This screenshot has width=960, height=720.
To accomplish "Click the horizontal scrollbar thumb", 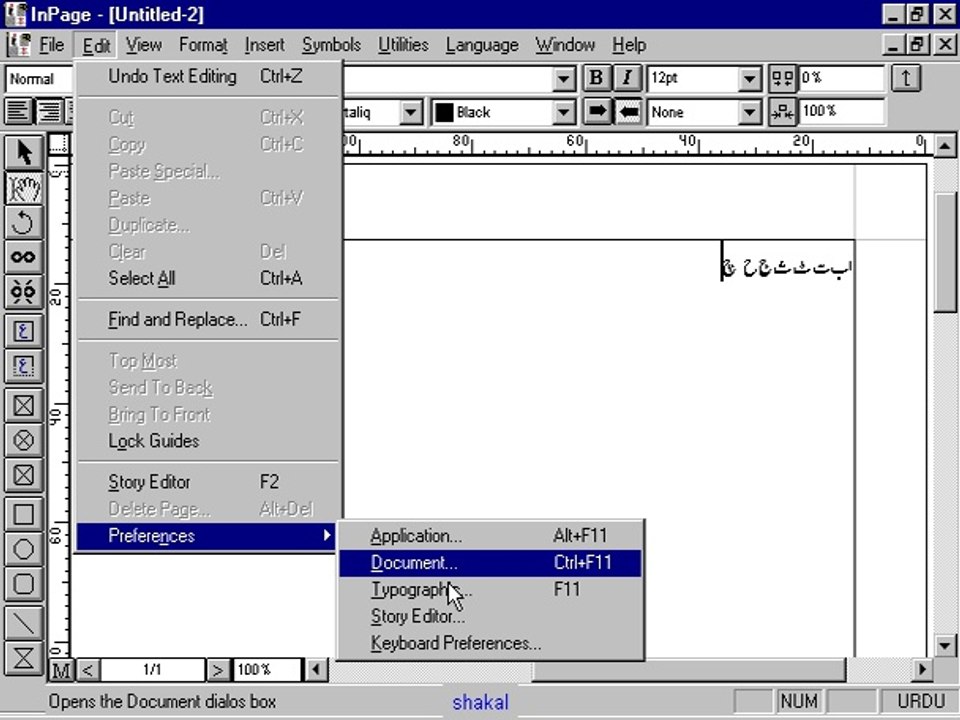I will (x=689, y=670).
